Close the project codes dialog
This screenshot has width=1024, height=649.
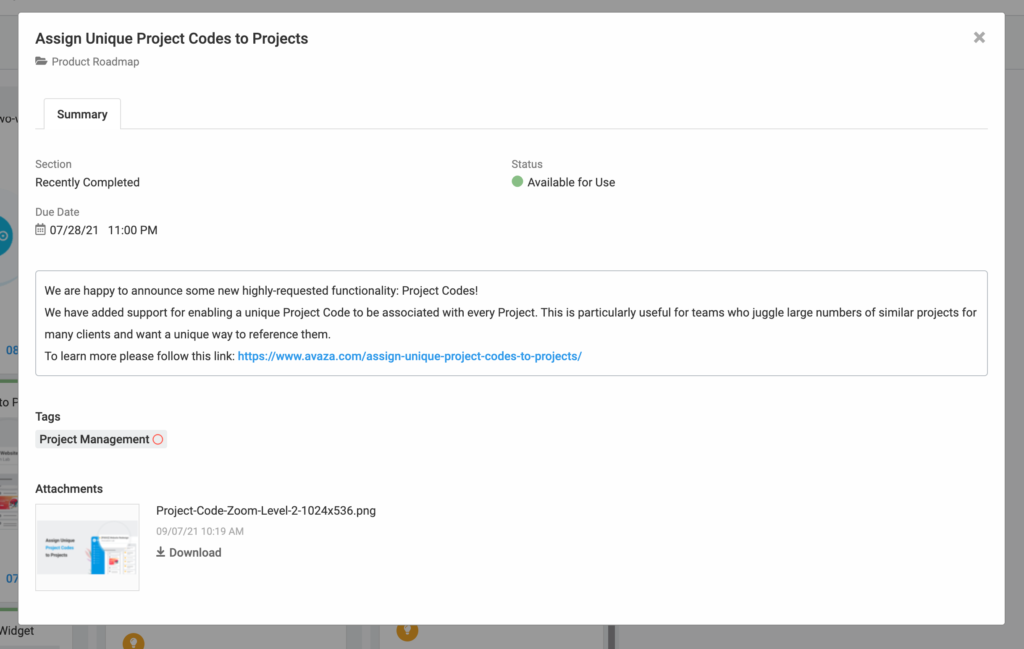[979, 38]
